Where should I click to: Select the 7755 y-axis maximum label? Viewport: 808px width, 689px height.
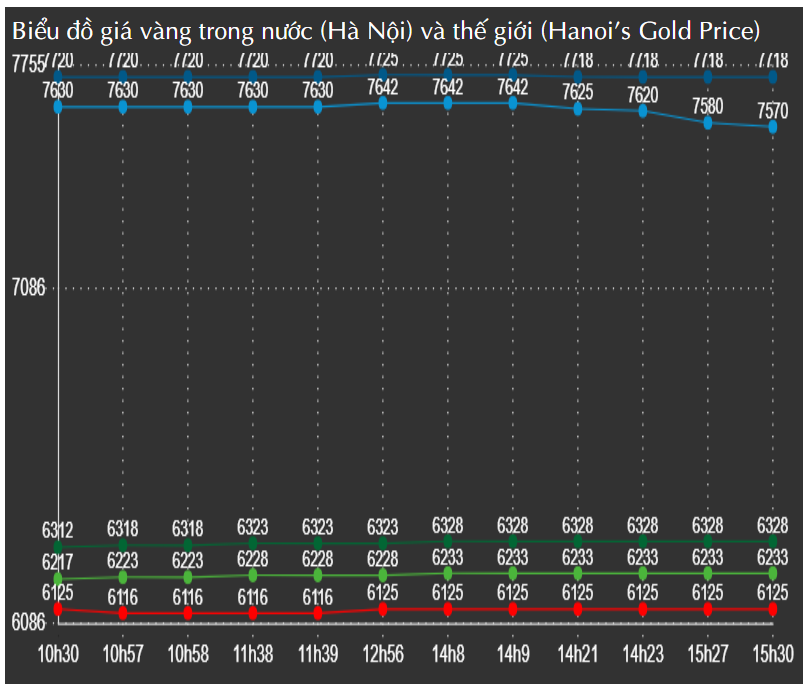point(28,66)
